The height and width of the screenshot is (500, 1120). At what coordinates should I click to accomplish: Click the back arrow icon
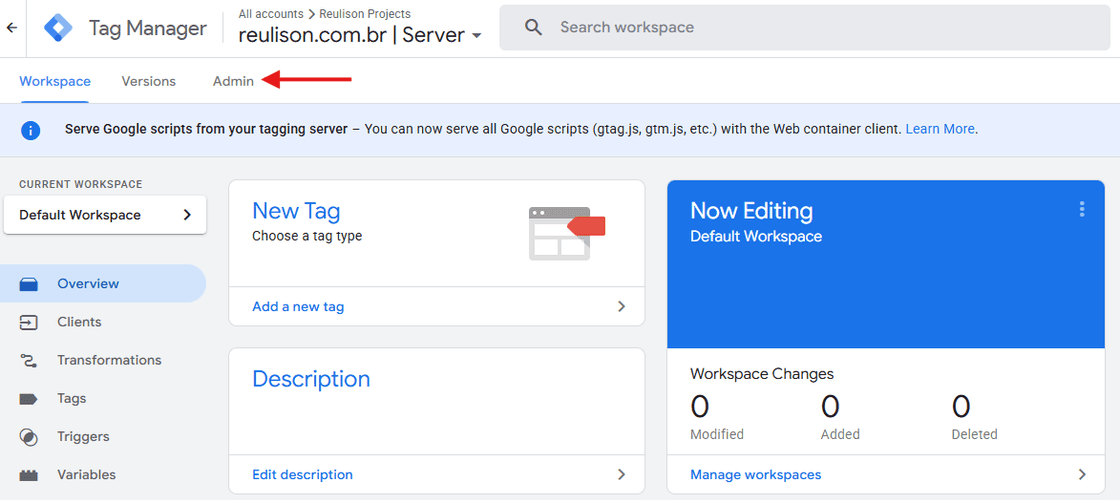tap(11, 28)
